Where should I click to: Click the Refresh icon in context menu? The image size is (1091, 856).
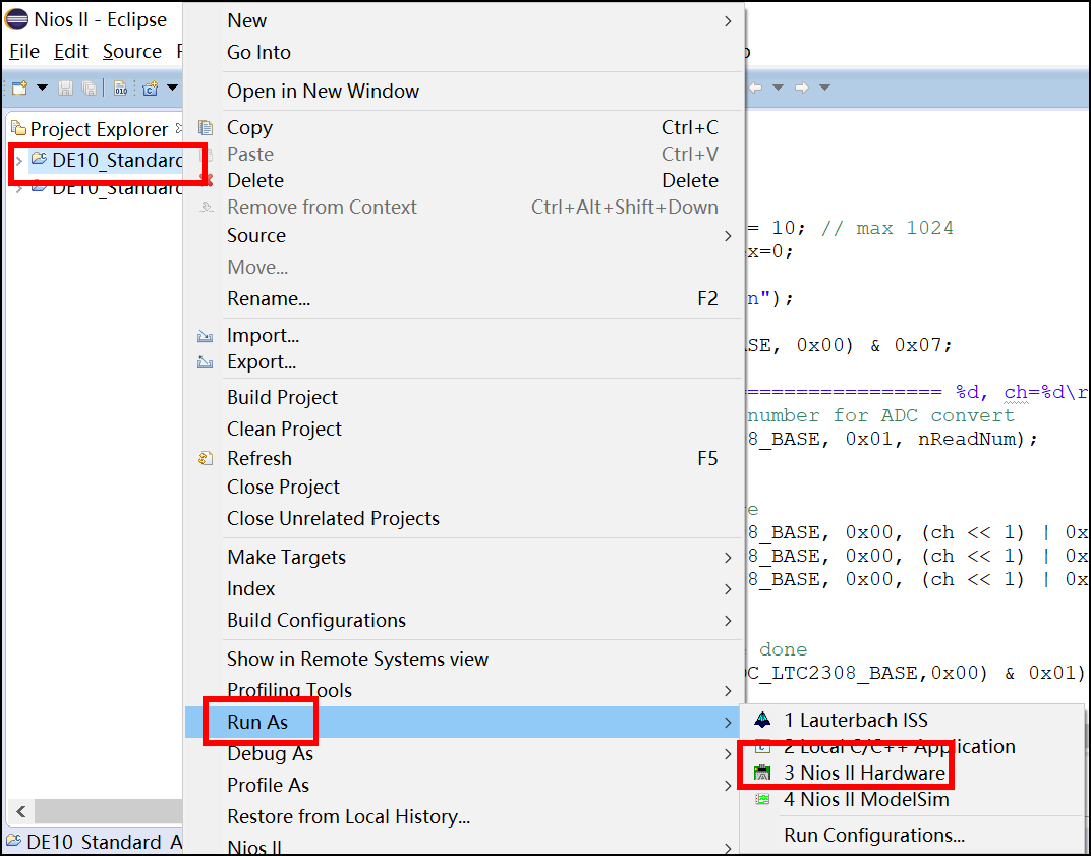[205, 459]
